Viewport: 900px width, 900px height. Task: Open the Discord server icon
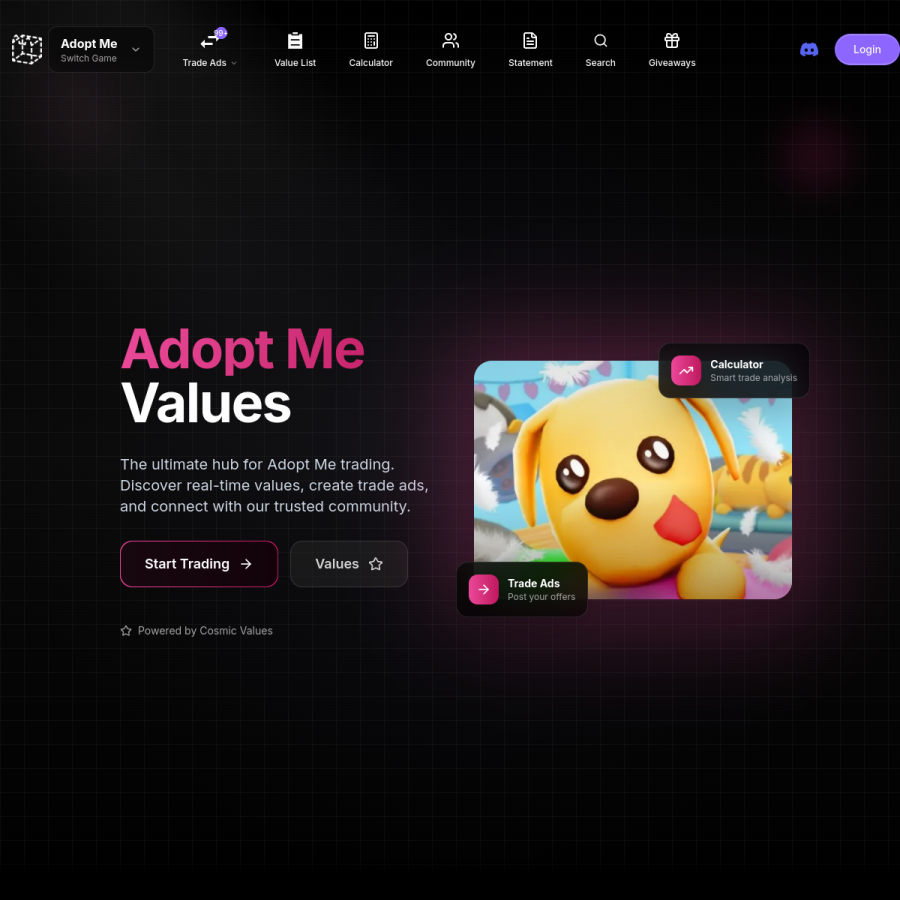pos(809,50)
